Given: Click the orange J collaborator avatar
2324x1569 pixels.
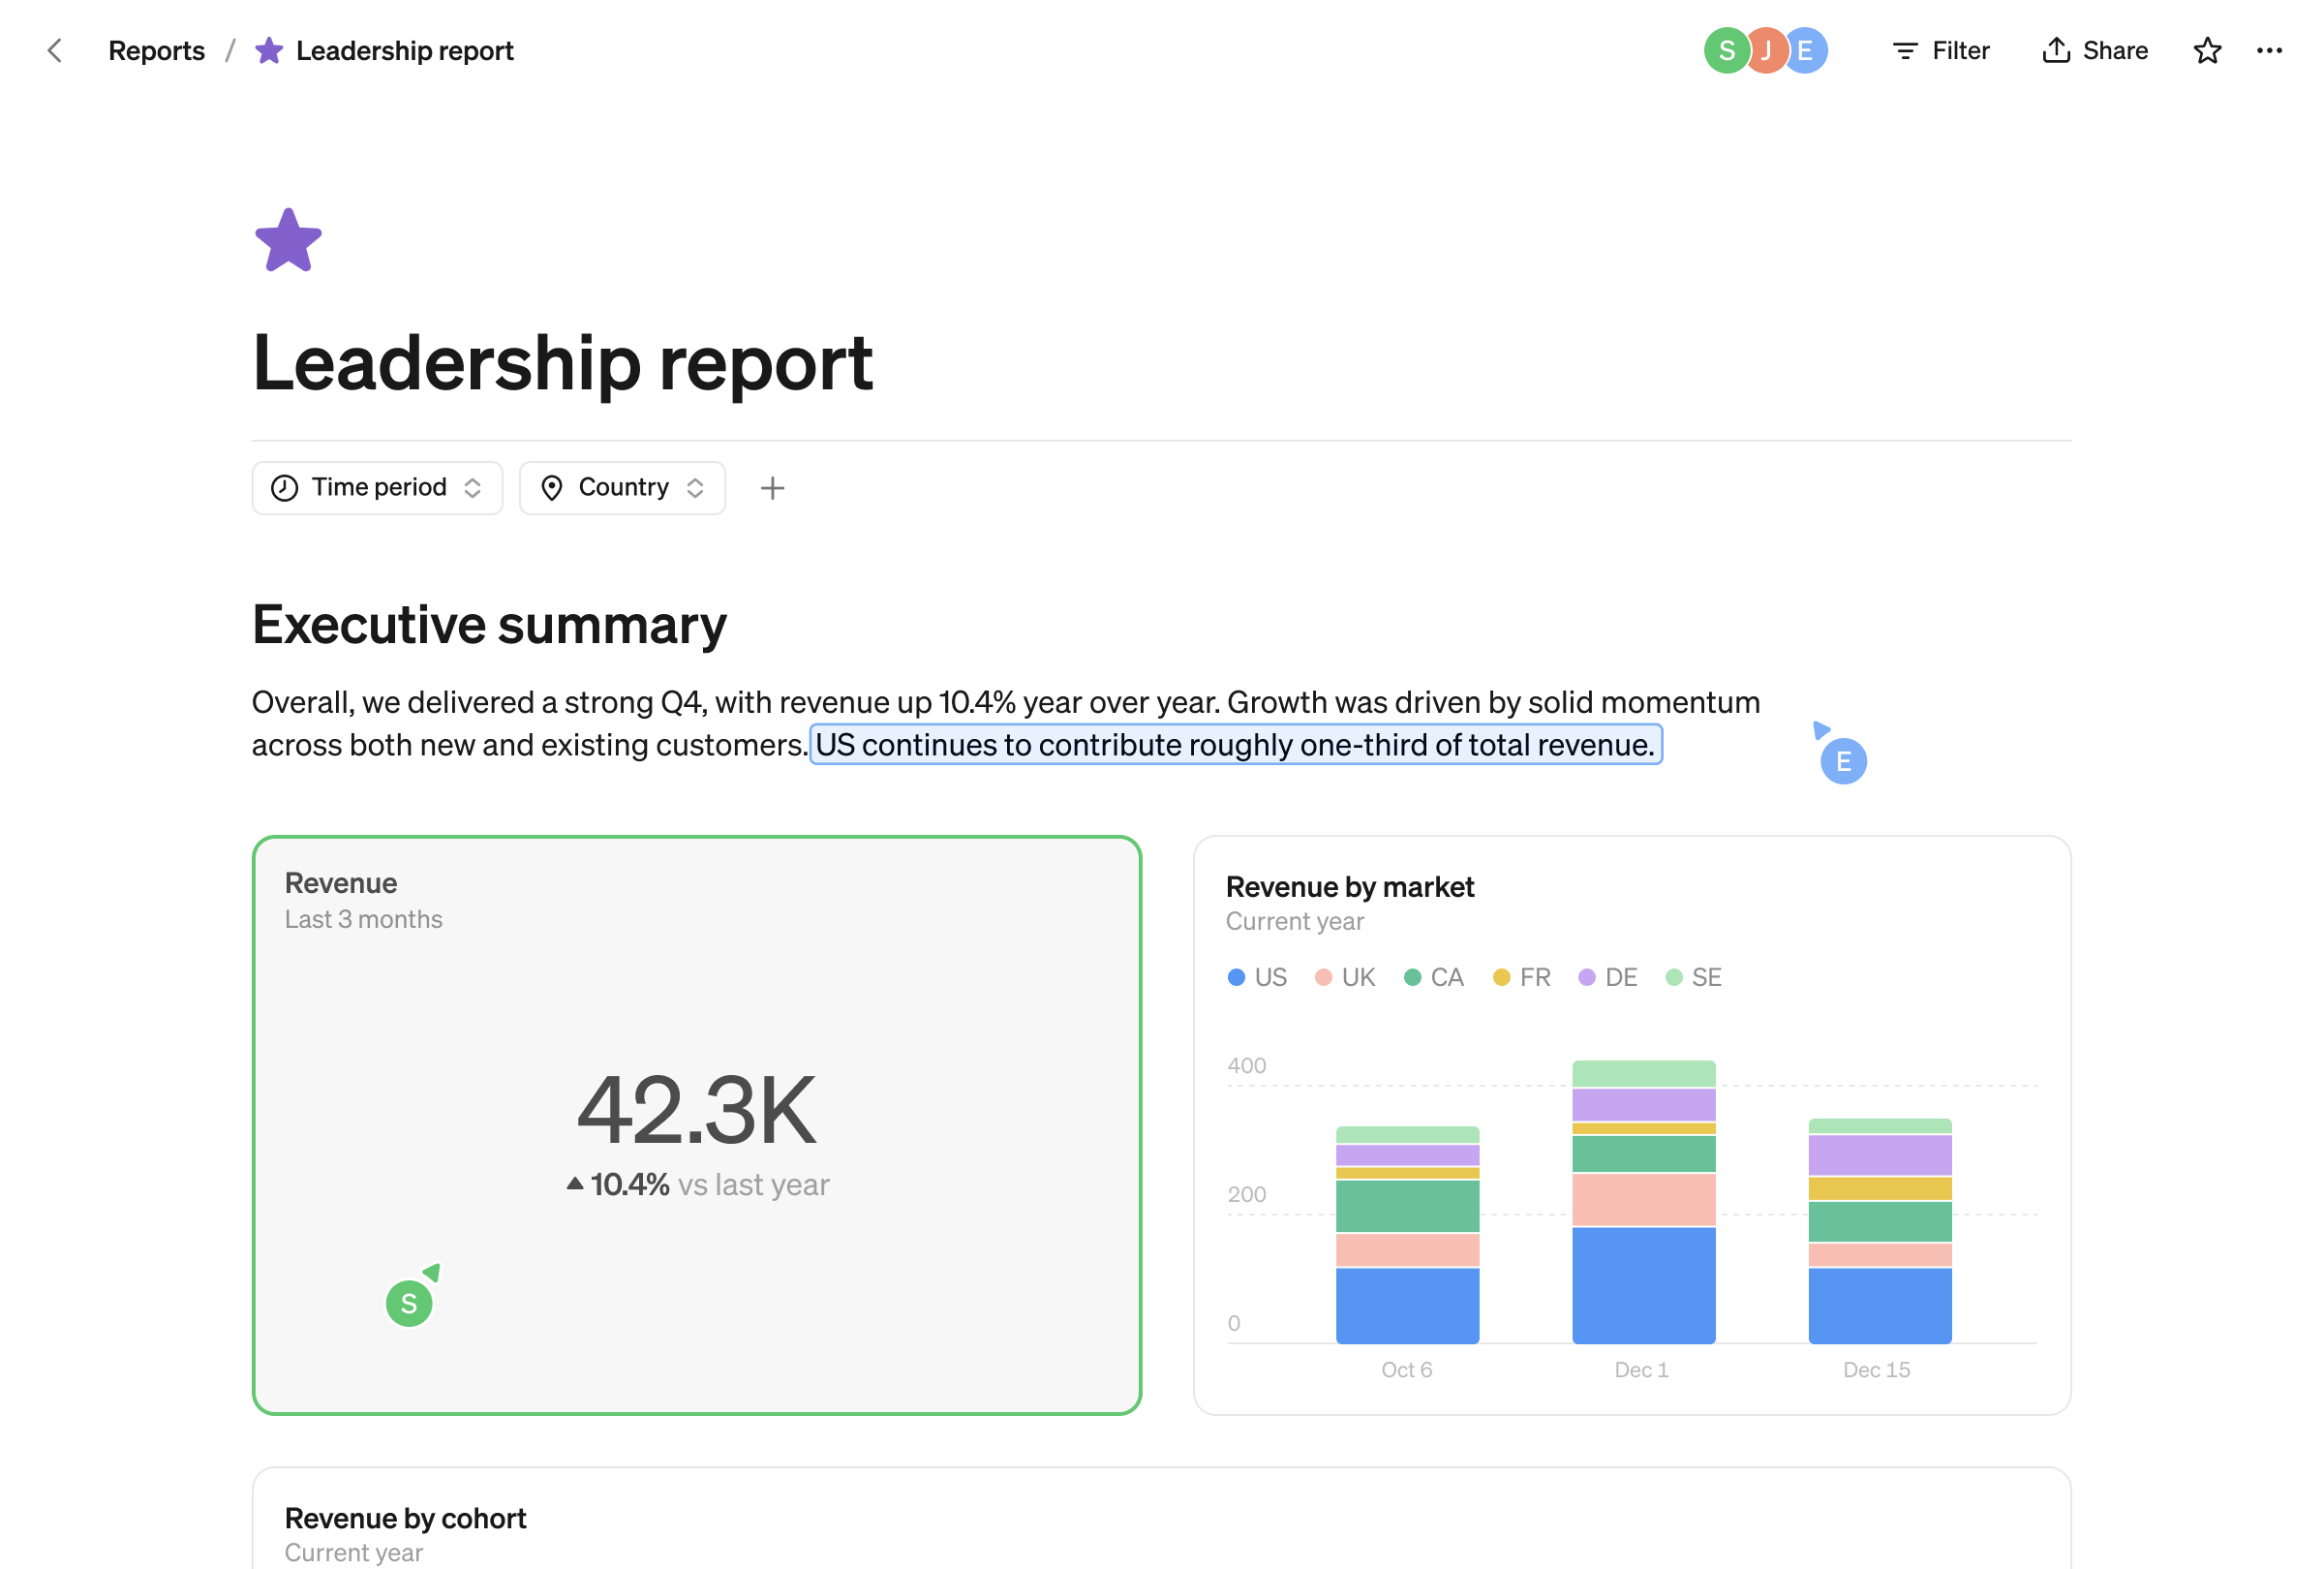Looking at the screenshot, I should coord(1766,50).
